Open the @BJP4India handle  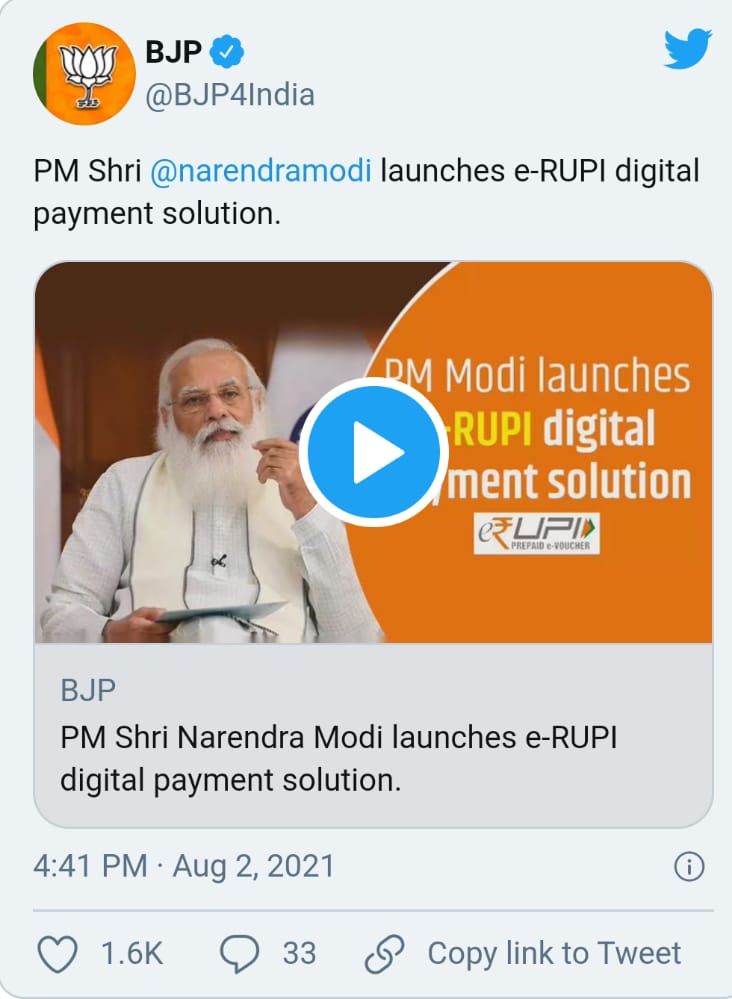(x=230, y=95)
